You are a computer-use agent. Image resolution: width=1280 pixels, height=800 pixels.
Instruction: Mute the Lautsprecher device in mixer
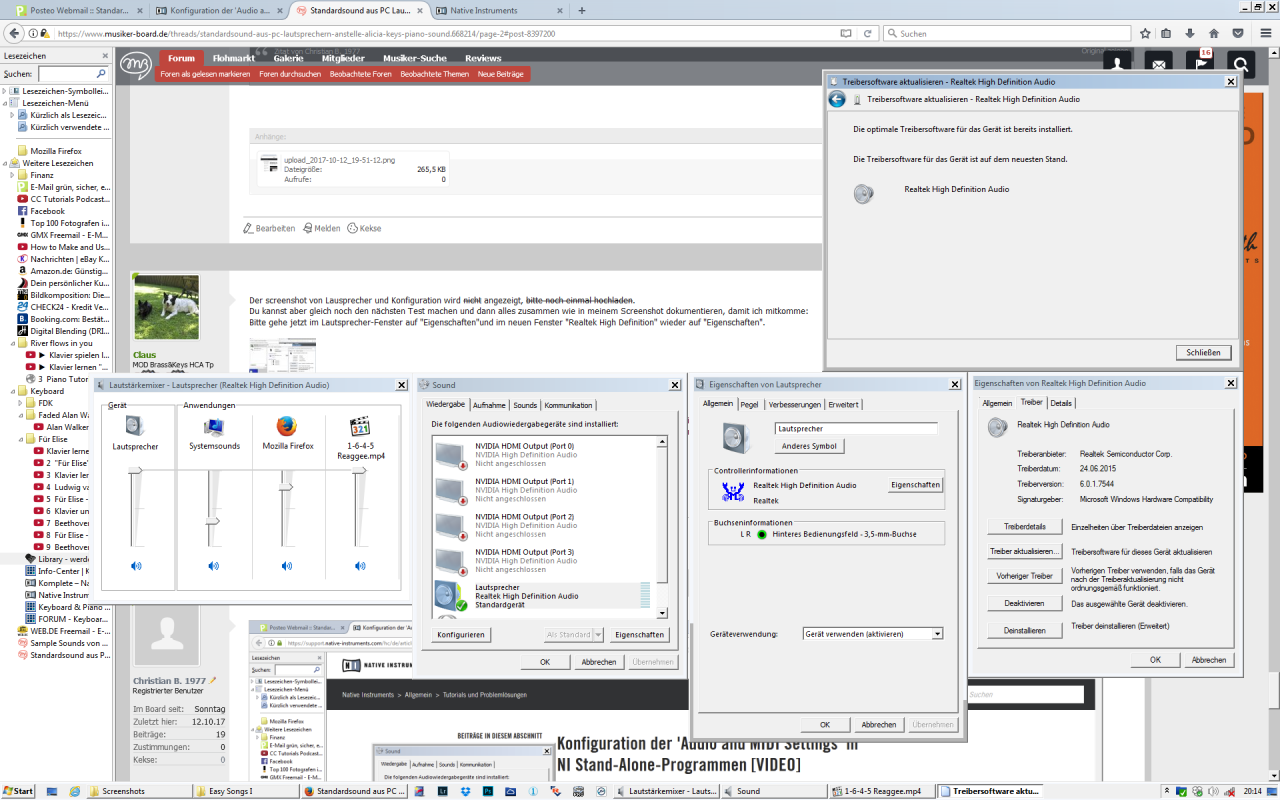coord(136,566)
